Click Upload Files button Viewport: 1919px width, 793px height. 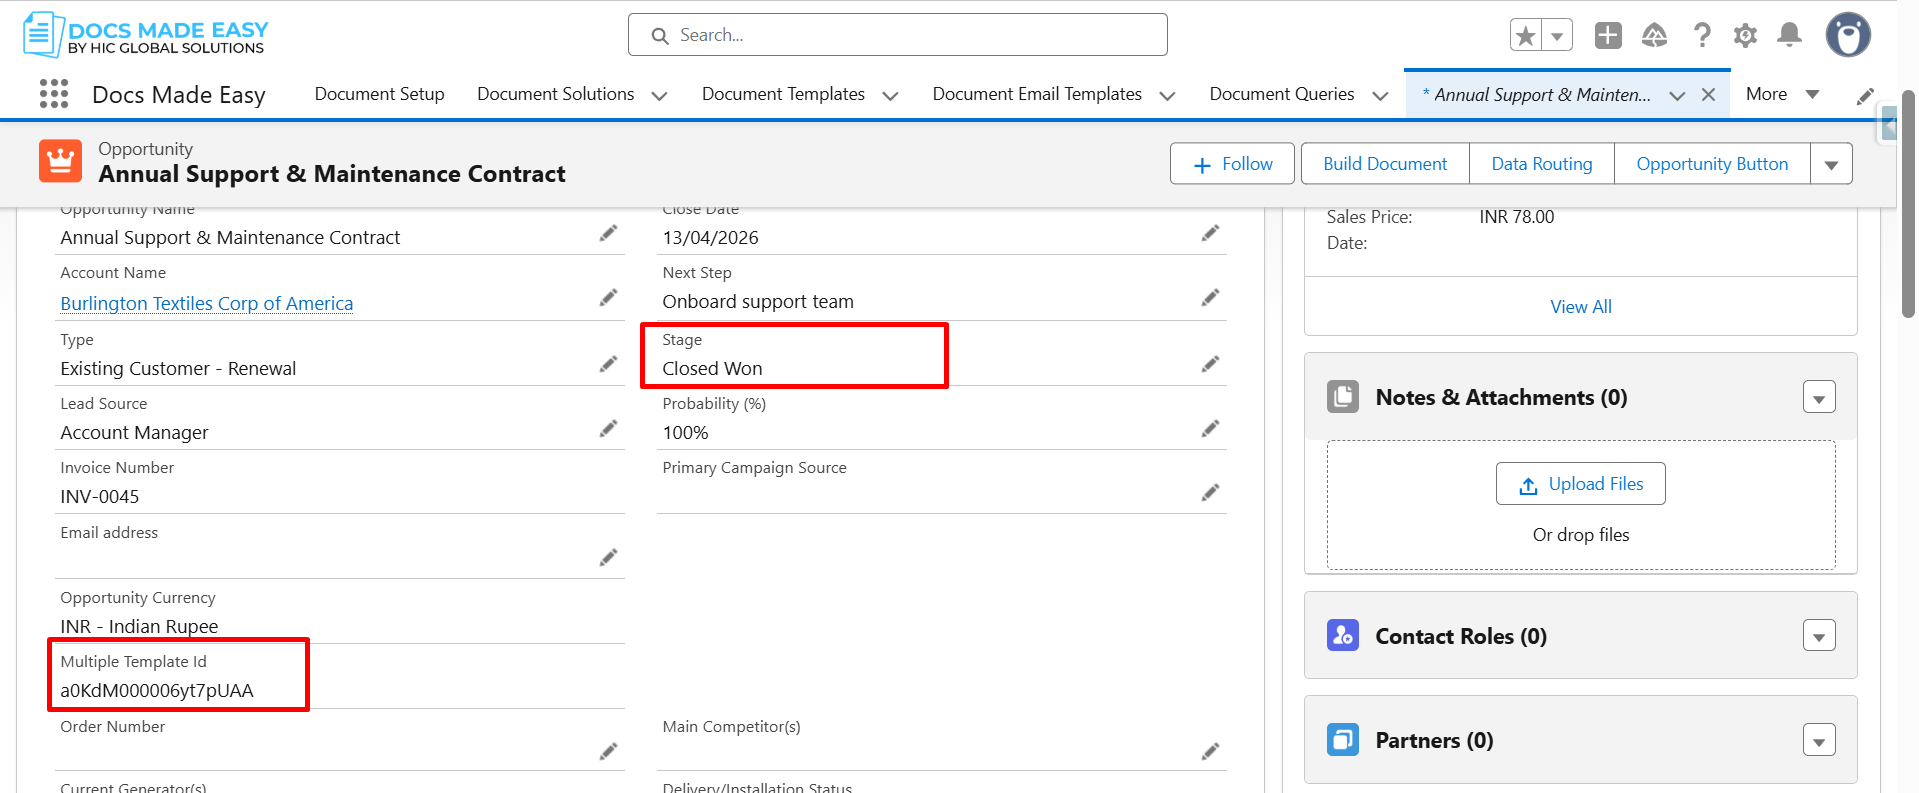[1581, 484]
